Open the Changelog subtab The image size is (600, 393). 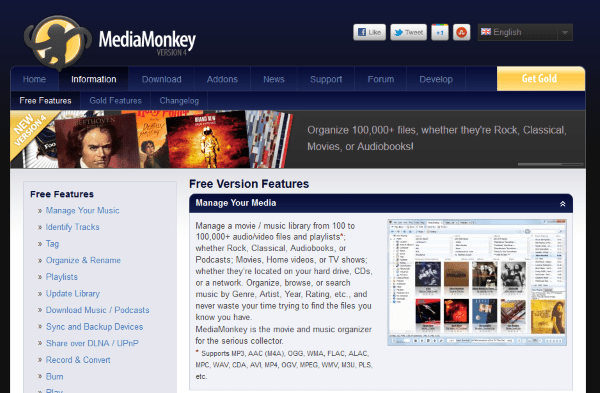pyautogui.click(x=179, y=101)
